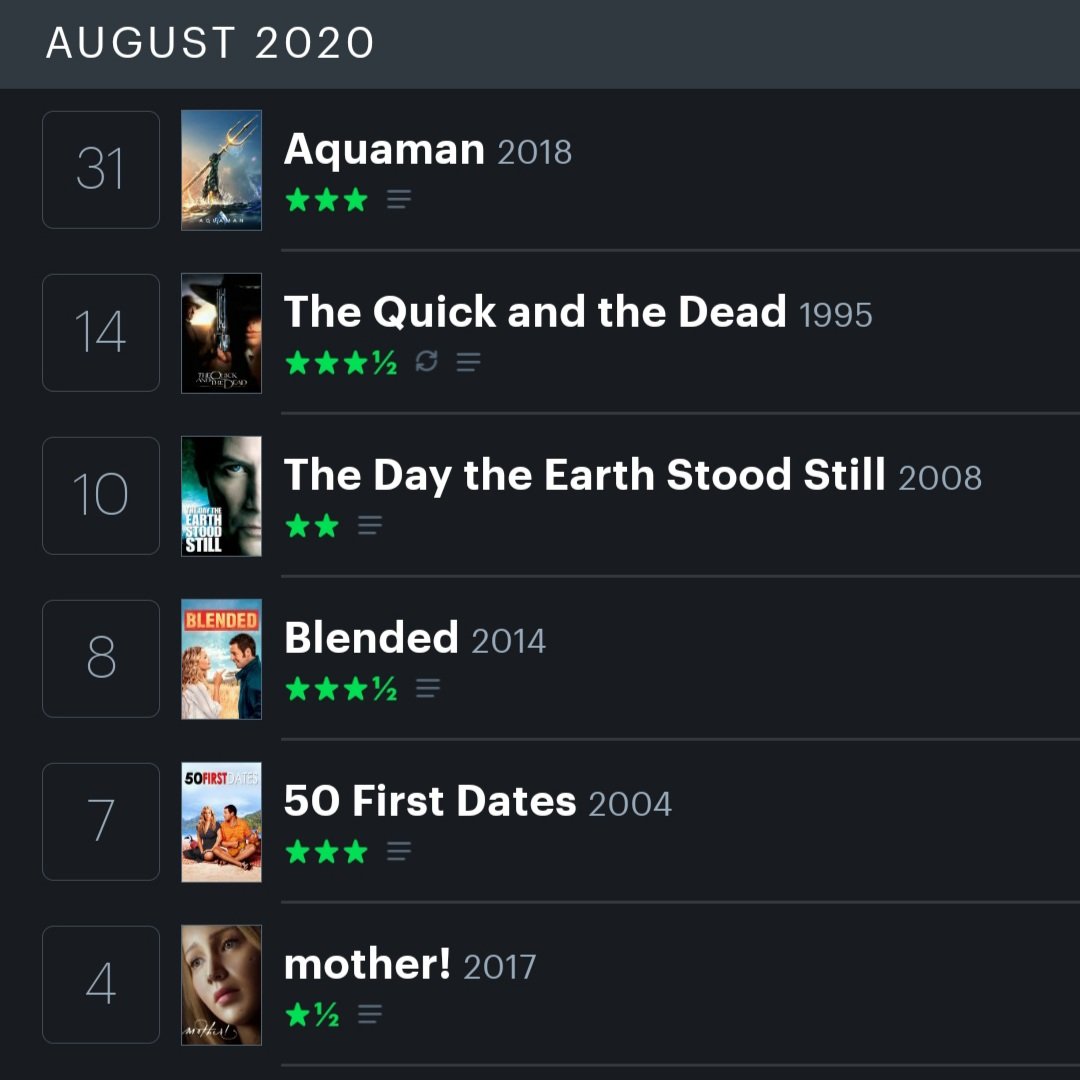The height and width of the screenshot is (1080, 1080).
Task: Open the review icon for The Day the Earth Stood Still
Action: 370,526
